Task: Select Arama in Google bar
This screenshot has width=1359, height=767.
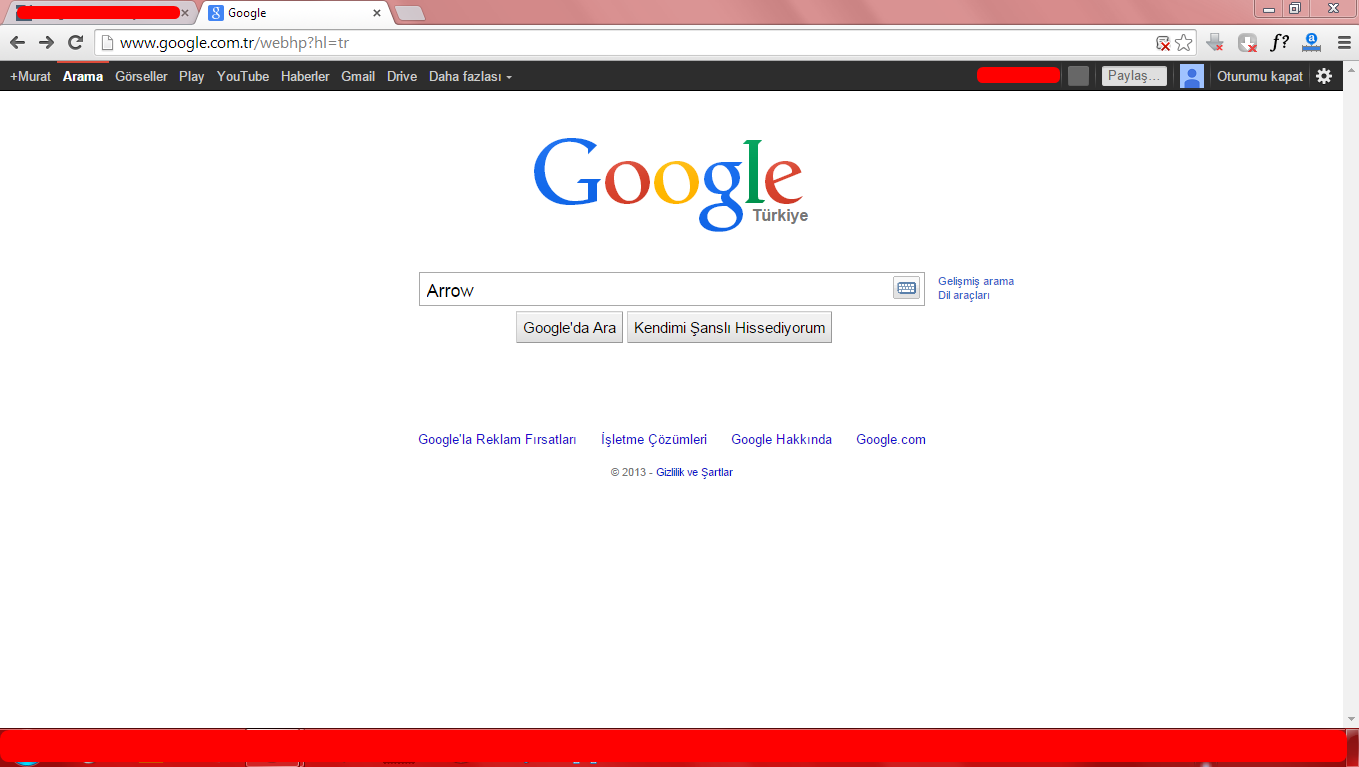Action: 83,76
